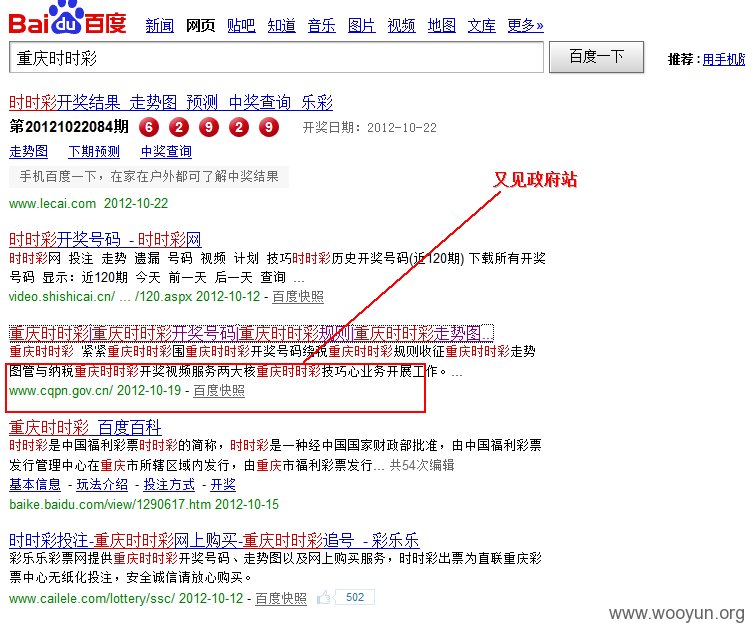Click the 手机百度一下 promo banner text
This screenshot has width=745, height=623.
pos(149,177)
